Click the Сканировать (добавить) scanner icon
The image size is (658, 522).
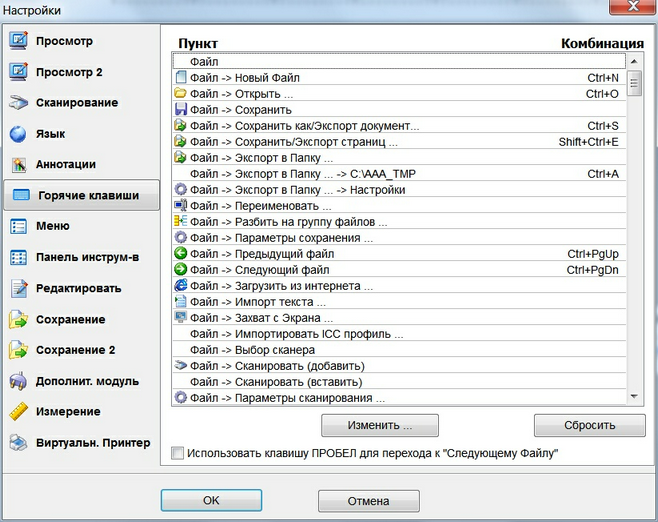click(x=180, y=365)
